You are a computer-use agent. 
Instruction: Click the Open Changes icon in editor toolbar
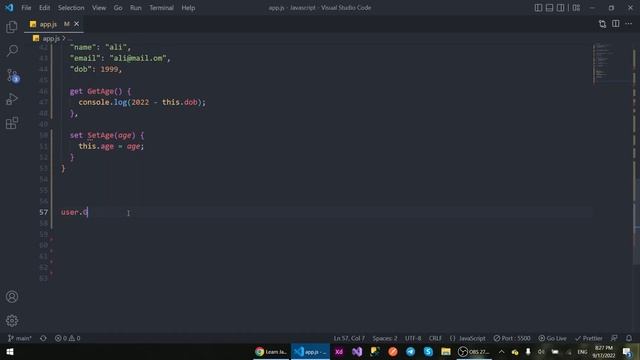[602, 24]
